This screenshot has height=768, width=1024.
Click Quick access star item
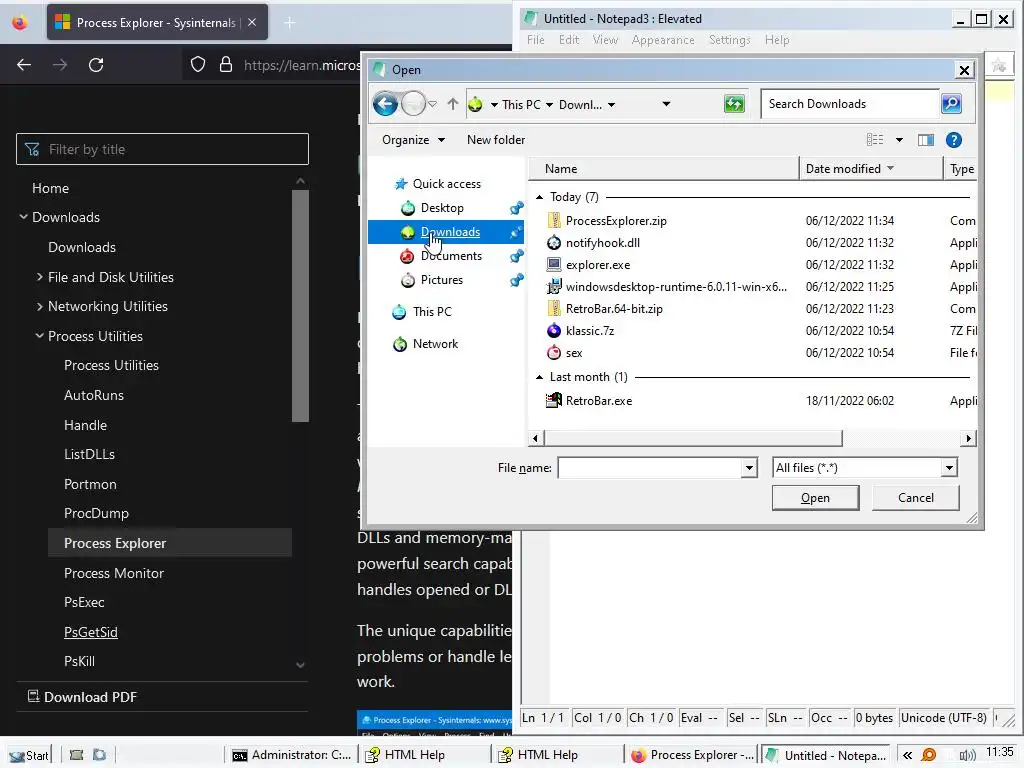tap(446, 184)
